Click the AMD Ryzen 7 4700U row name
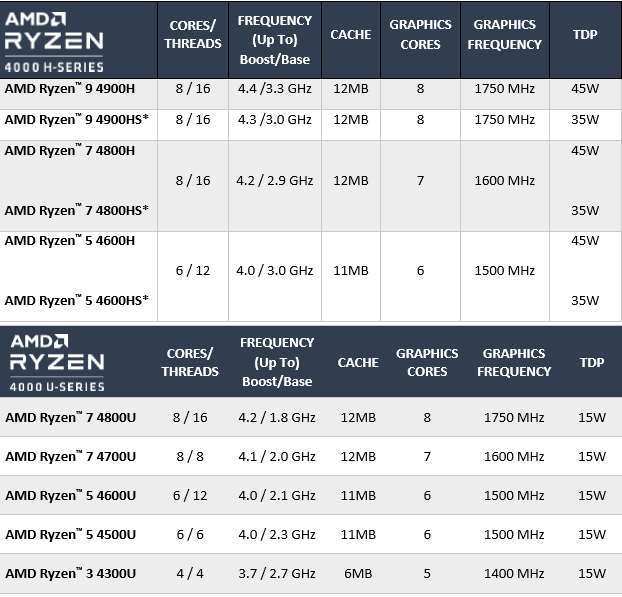622x597 pixels. point(71,456)
